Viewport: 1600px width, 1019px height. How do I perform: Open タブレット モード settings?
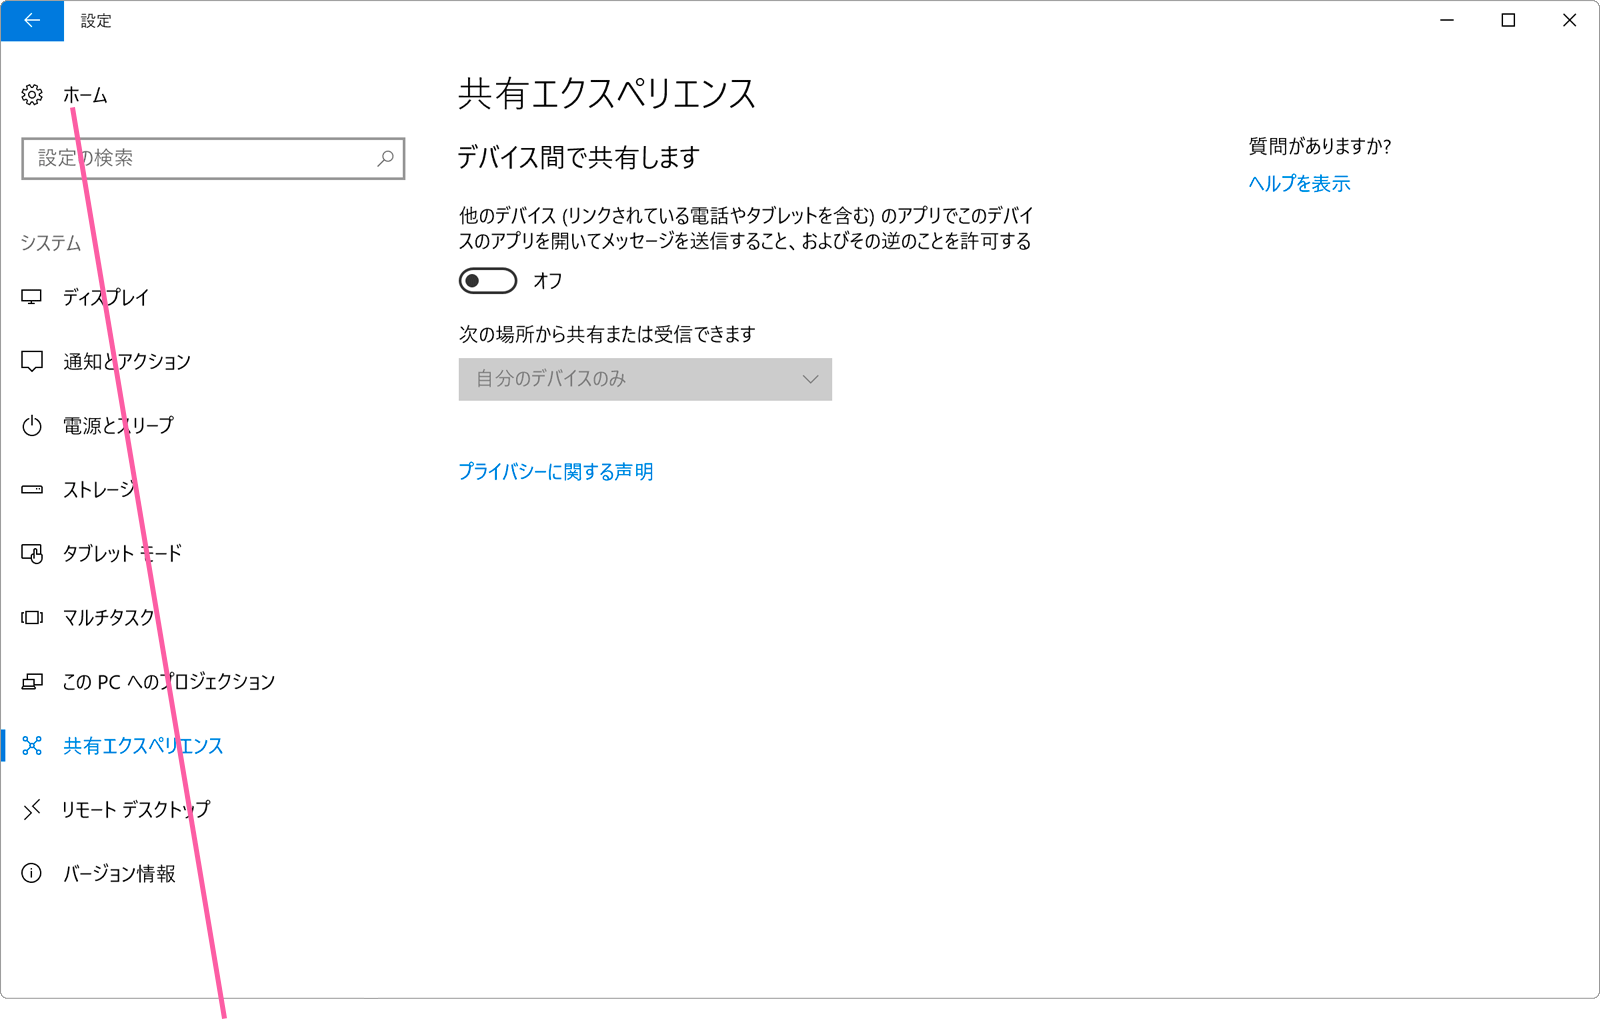pos(122,554)
